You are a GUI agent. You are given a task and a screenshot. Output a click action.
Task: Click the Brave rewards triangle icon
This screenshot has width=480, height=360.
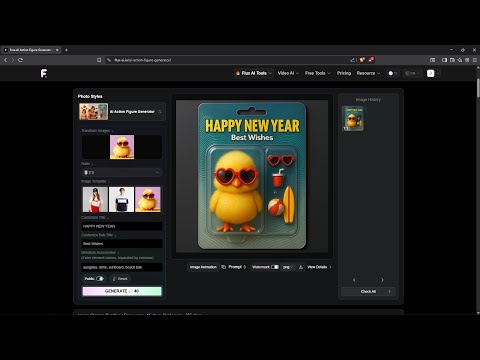pyautogui.click(x=371, y=60)
